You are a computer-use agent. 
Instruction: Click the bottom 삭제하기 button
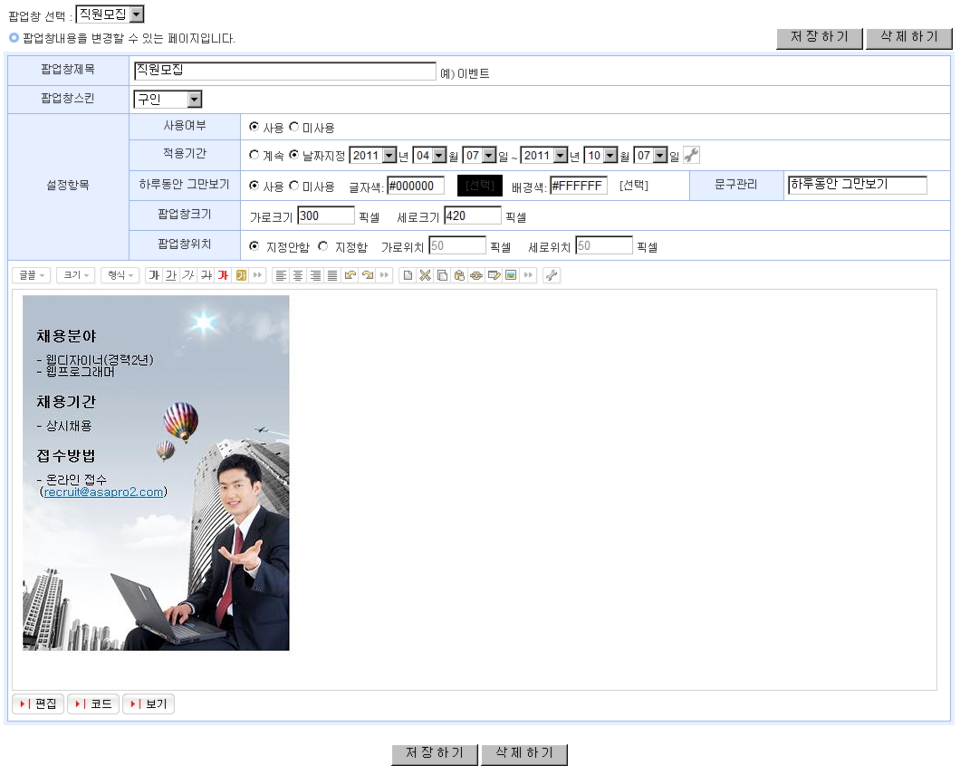pyautogui.click(x=524, y=754)
